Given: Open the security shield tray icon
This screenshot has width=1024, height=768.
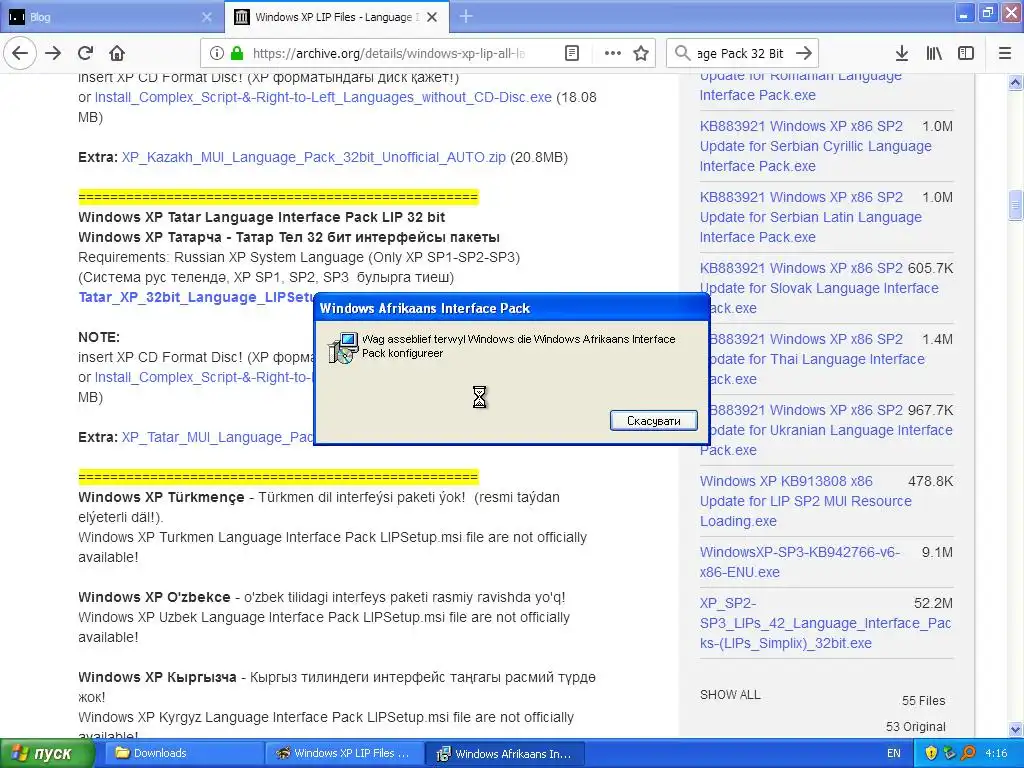Looking at the screenshot, I should (x=931, y=754).
